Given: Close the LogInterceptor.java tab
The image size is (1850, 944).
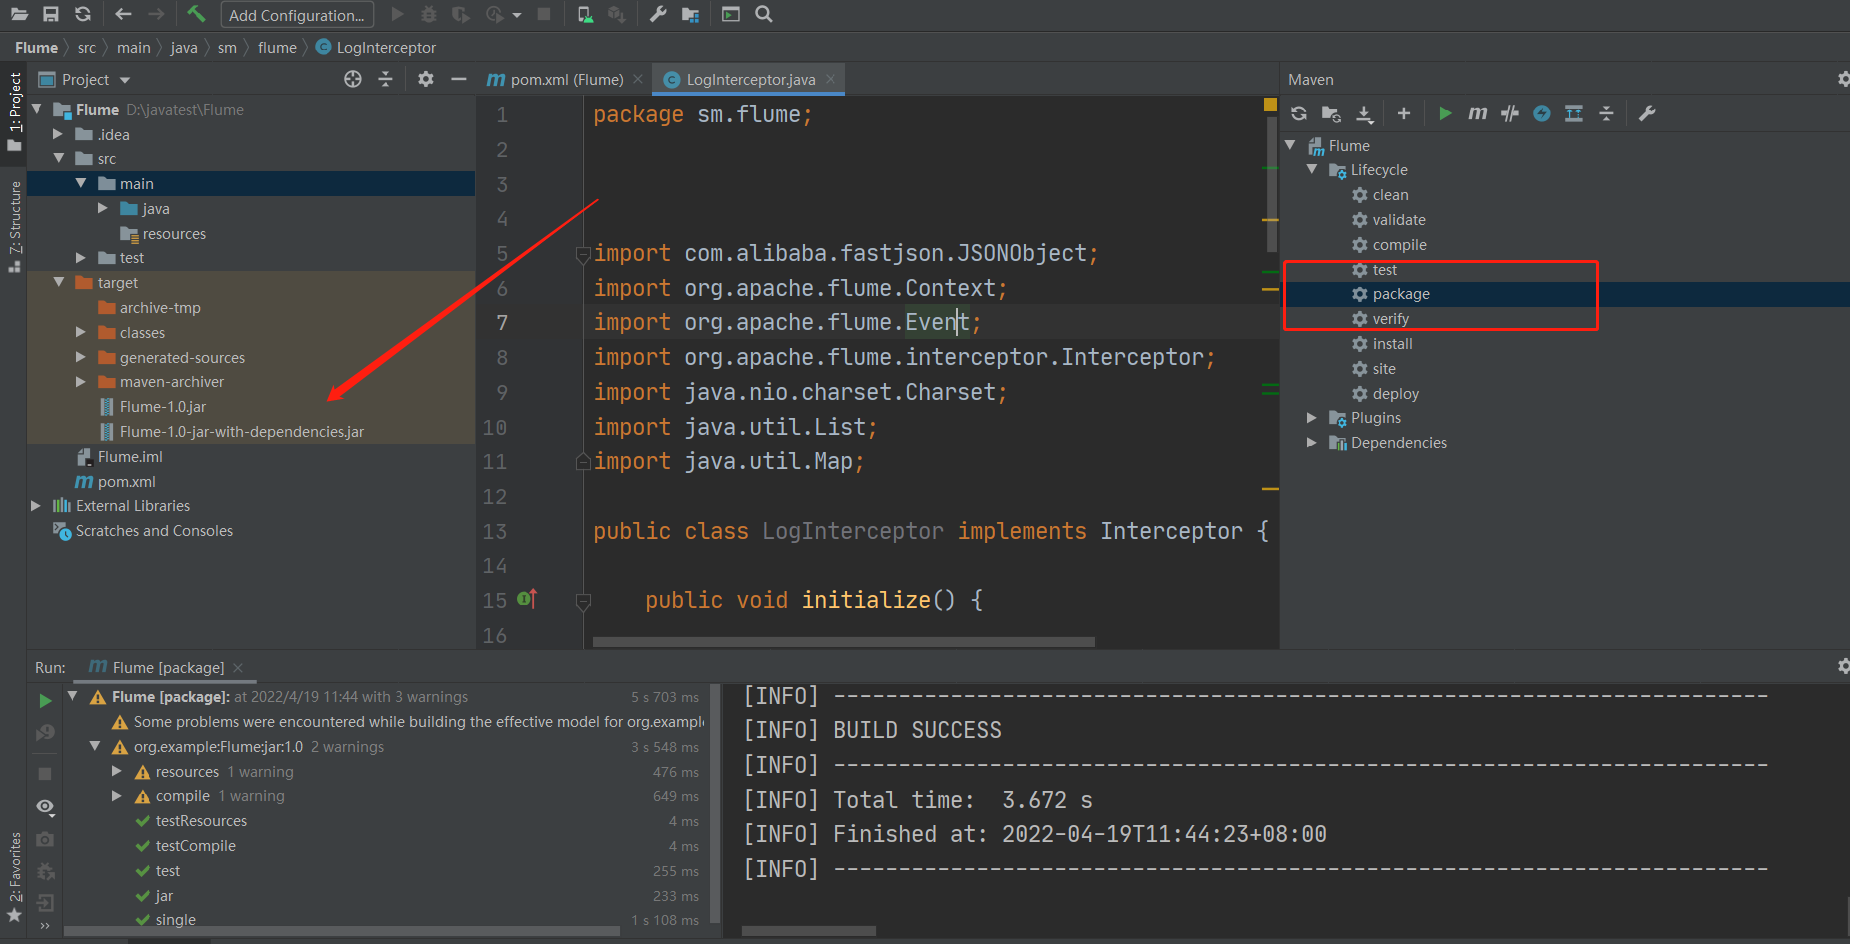Looking at the screenshot, I should click(830, 79).
